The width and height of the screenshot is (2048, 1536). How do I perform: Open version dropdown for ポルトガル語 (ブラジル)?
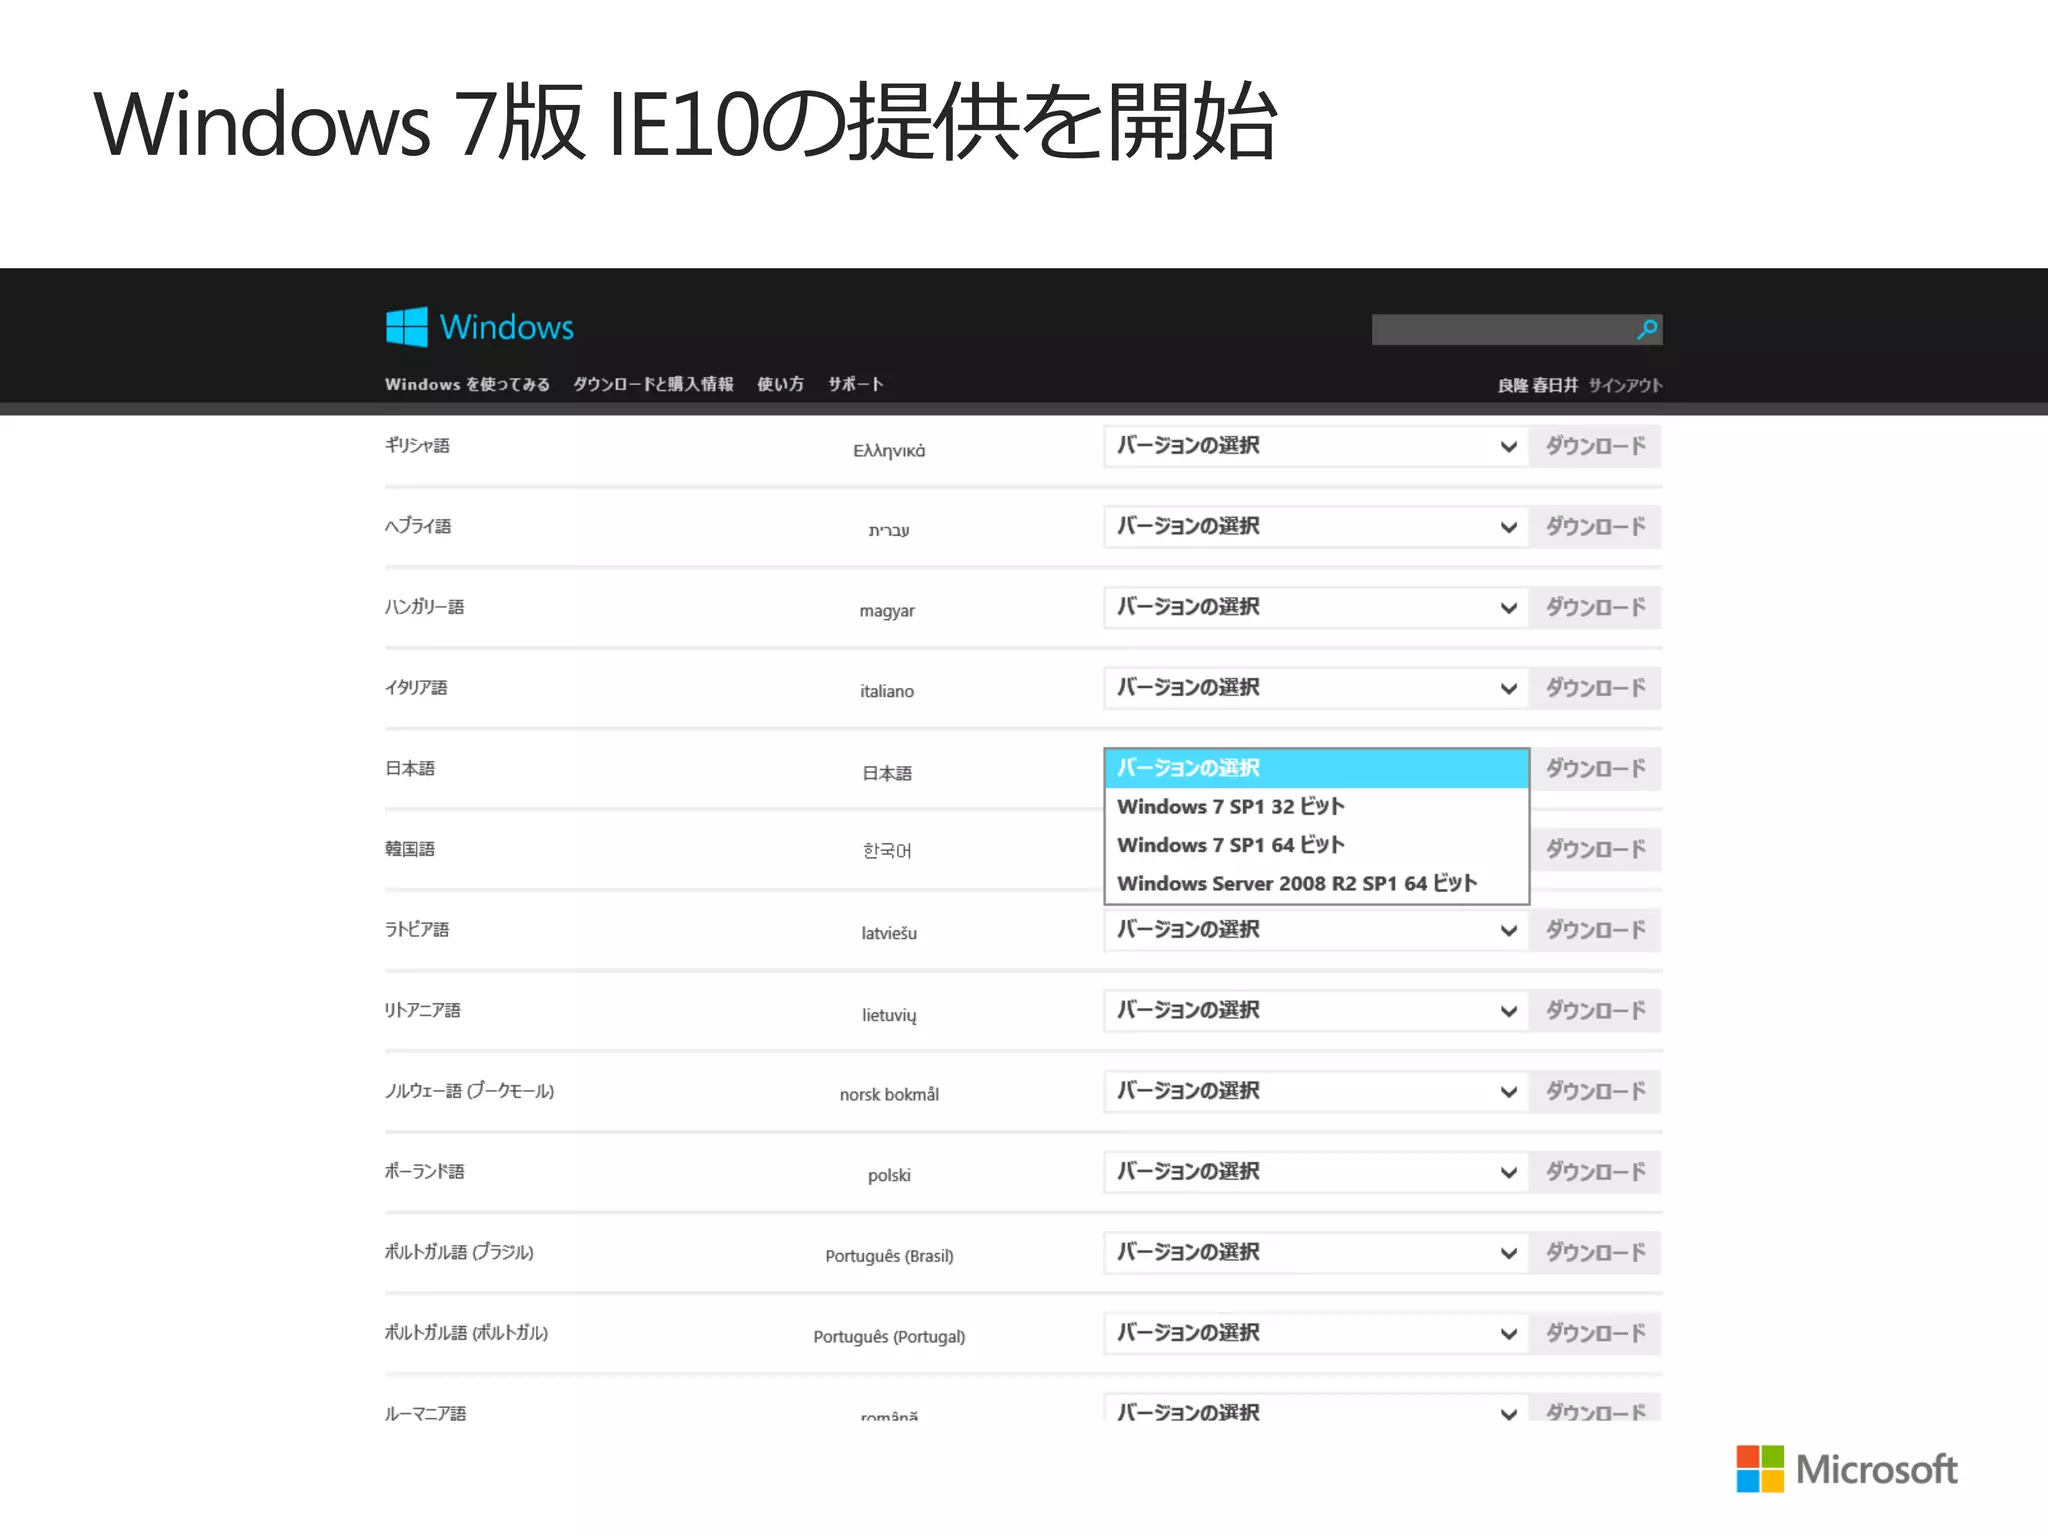click(1316, 1253)
